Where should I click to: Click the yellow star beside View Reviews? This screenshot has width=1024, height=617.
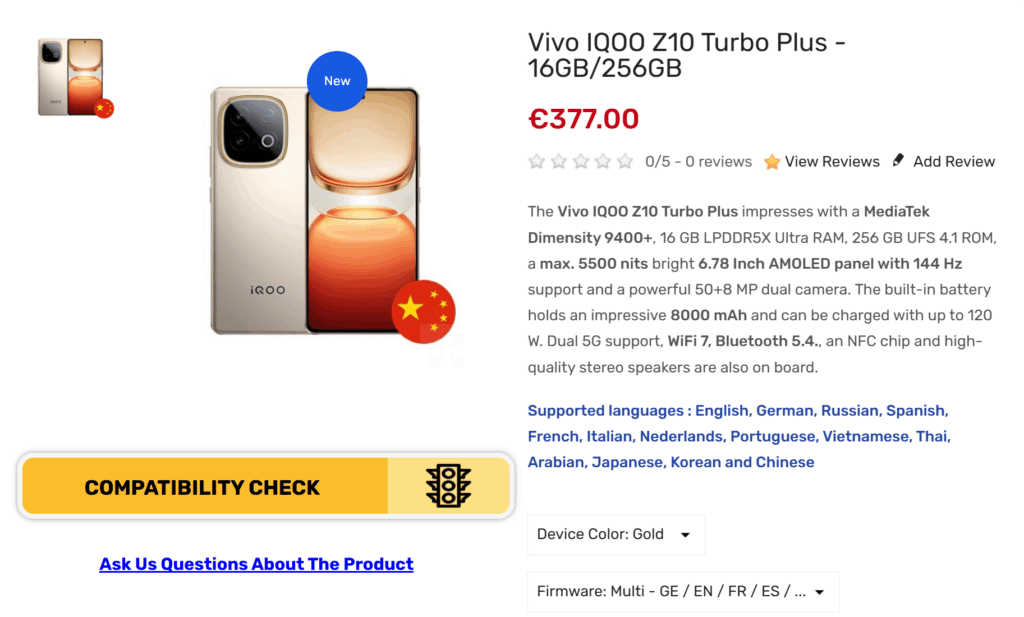(x=772, y=162)
